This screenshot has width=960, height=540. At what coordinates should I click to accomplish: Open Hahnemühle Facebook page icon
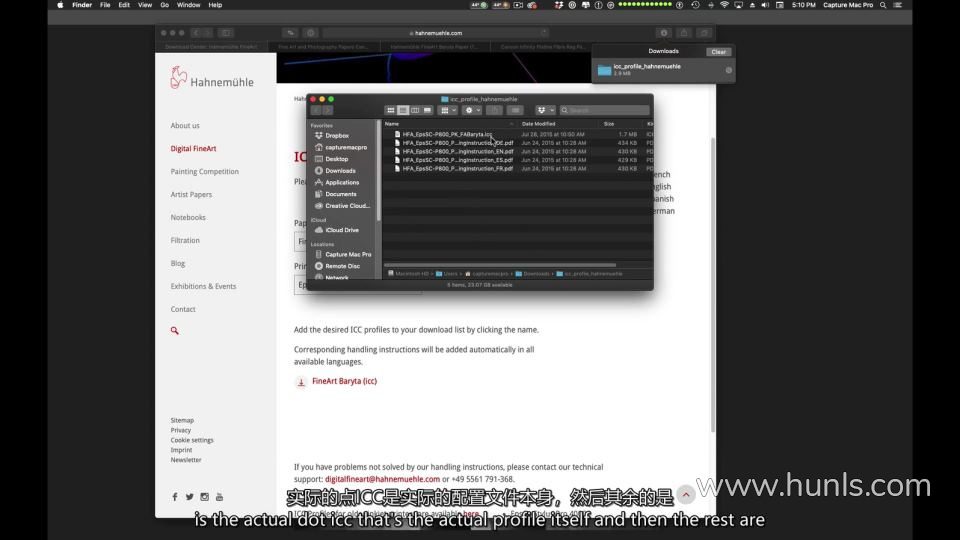coord(175,497)
